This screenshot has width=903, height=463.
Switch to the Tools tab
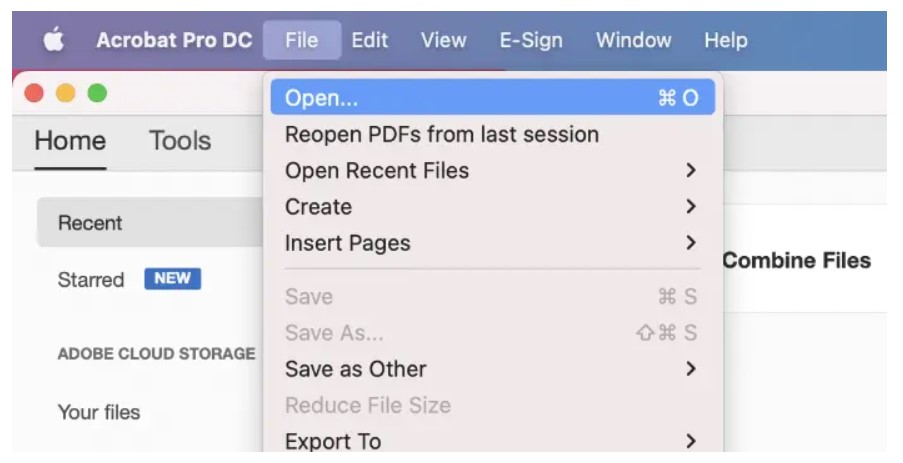pos(180,141)
